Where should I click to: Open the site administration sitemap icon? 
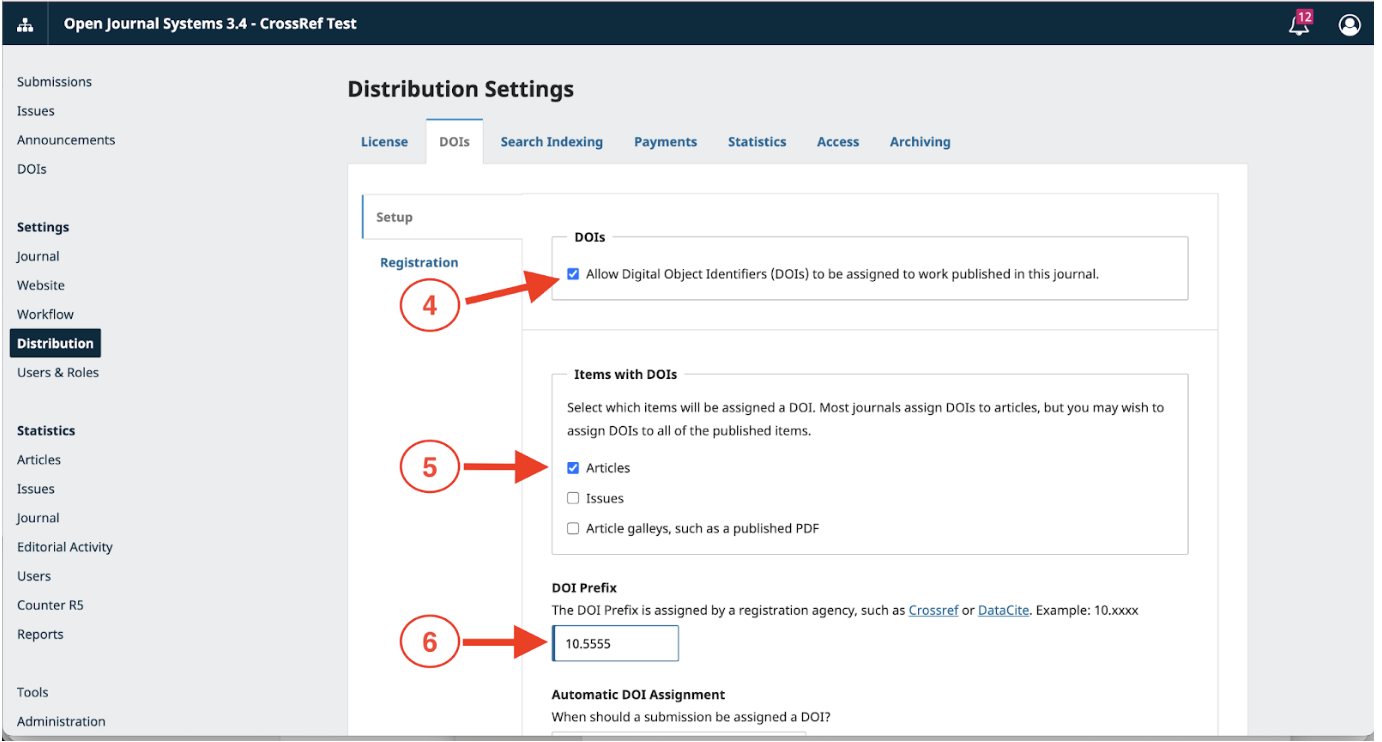coord(23,23)
